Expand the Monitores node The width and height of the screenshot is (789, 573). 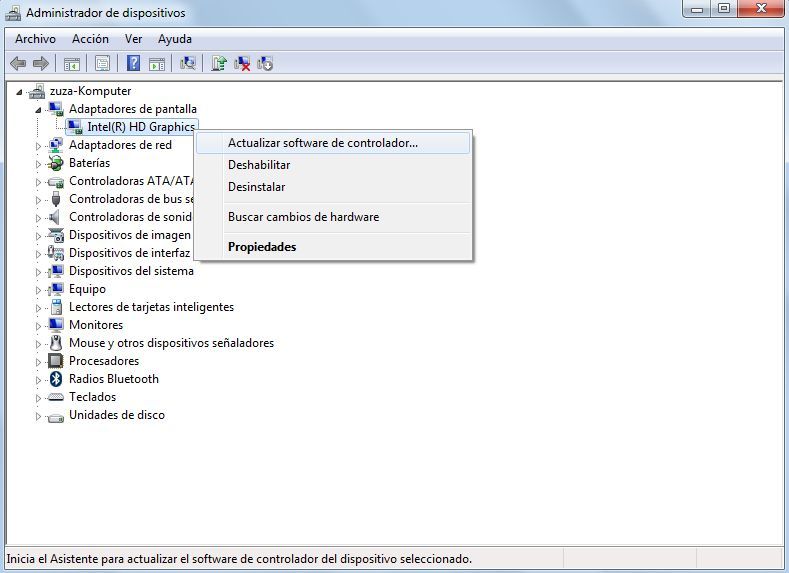pyautogui.click(x=38, y=326)
